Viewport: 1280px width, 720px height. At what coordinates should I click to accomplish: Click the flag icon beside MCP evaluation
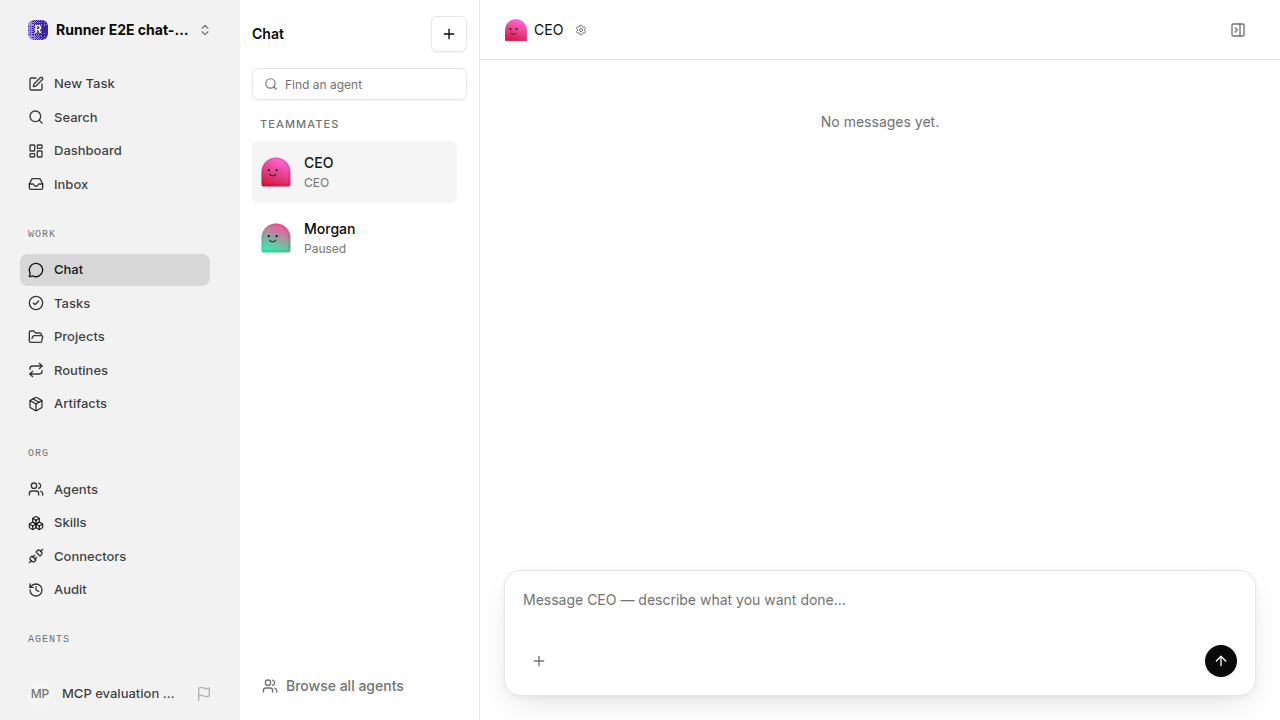204,694
